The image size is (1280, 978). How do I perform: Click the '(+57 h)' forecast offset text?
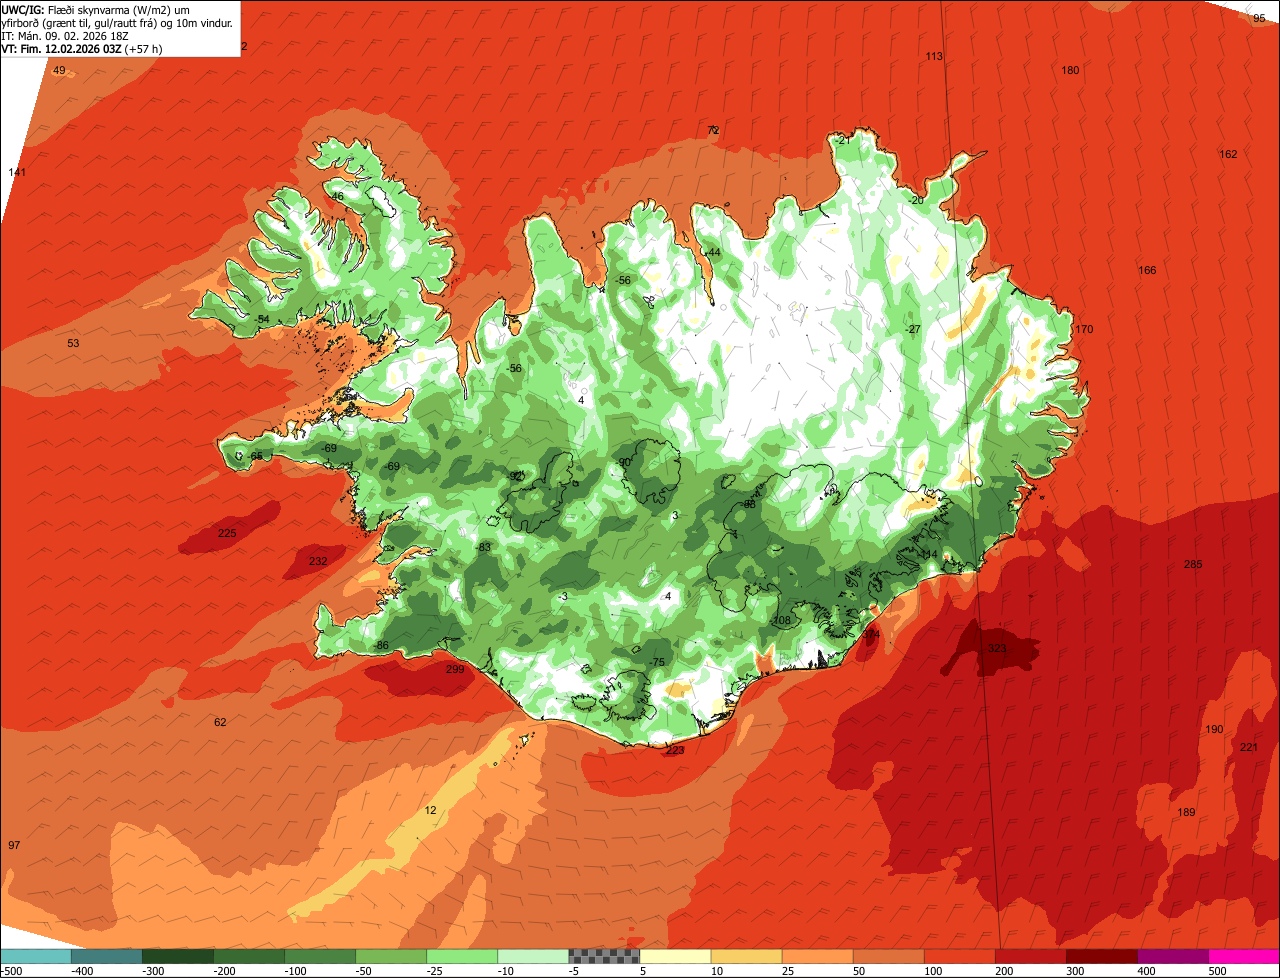tap(143, 49)
